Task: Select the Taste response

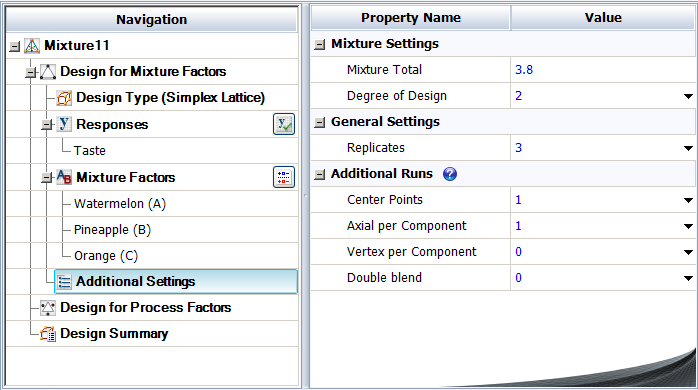Action: click(89, 151)
